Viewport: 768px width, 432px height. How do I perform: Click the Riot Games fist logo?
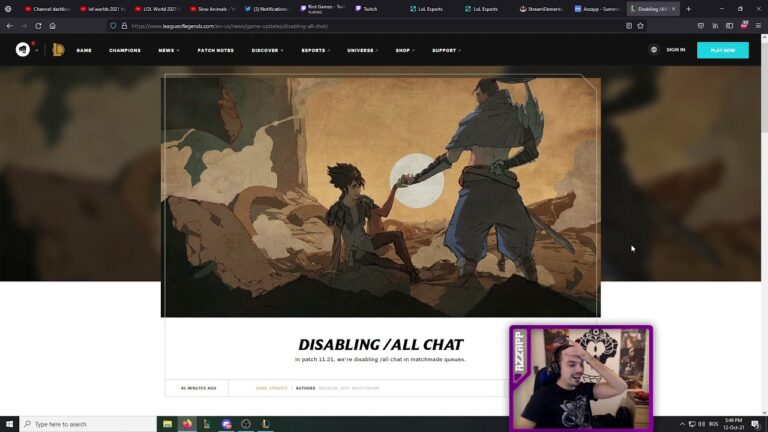pos(23,49)
